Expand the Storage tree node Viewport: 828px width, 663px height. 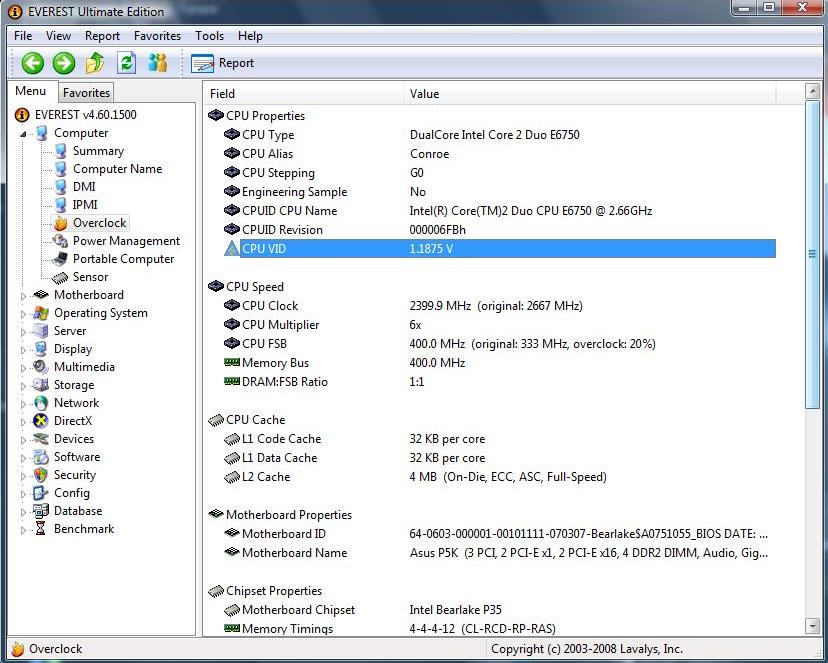(x=23, y=385)
